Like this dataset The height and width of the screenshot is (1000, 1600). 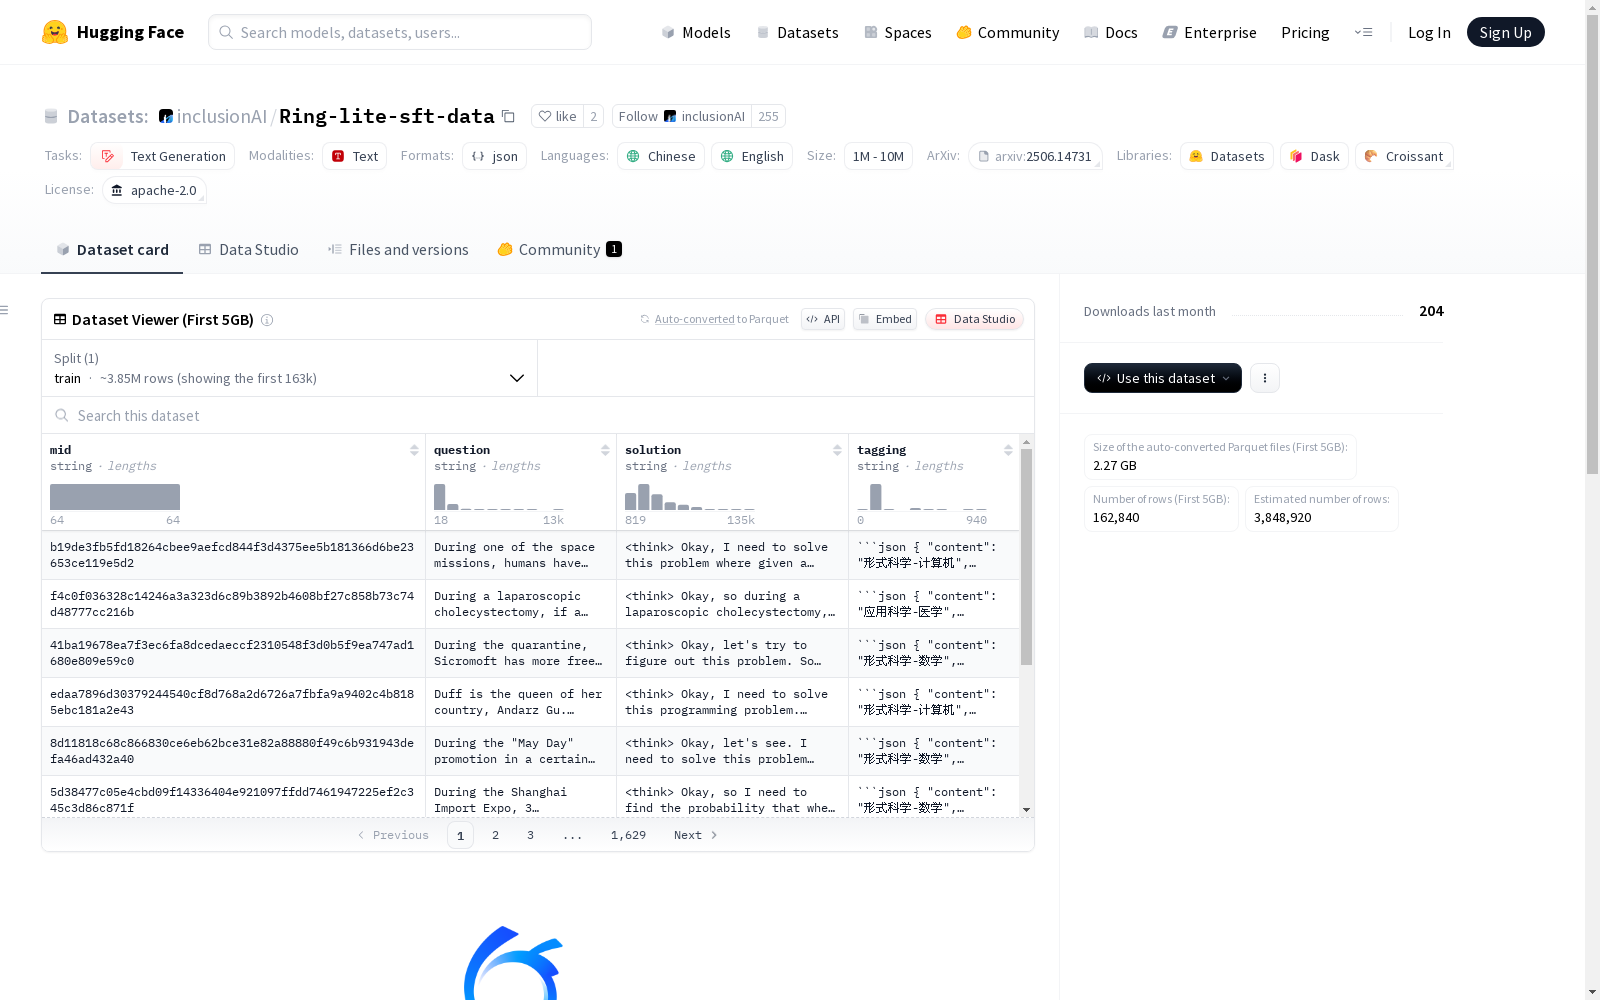pos(557,116)
